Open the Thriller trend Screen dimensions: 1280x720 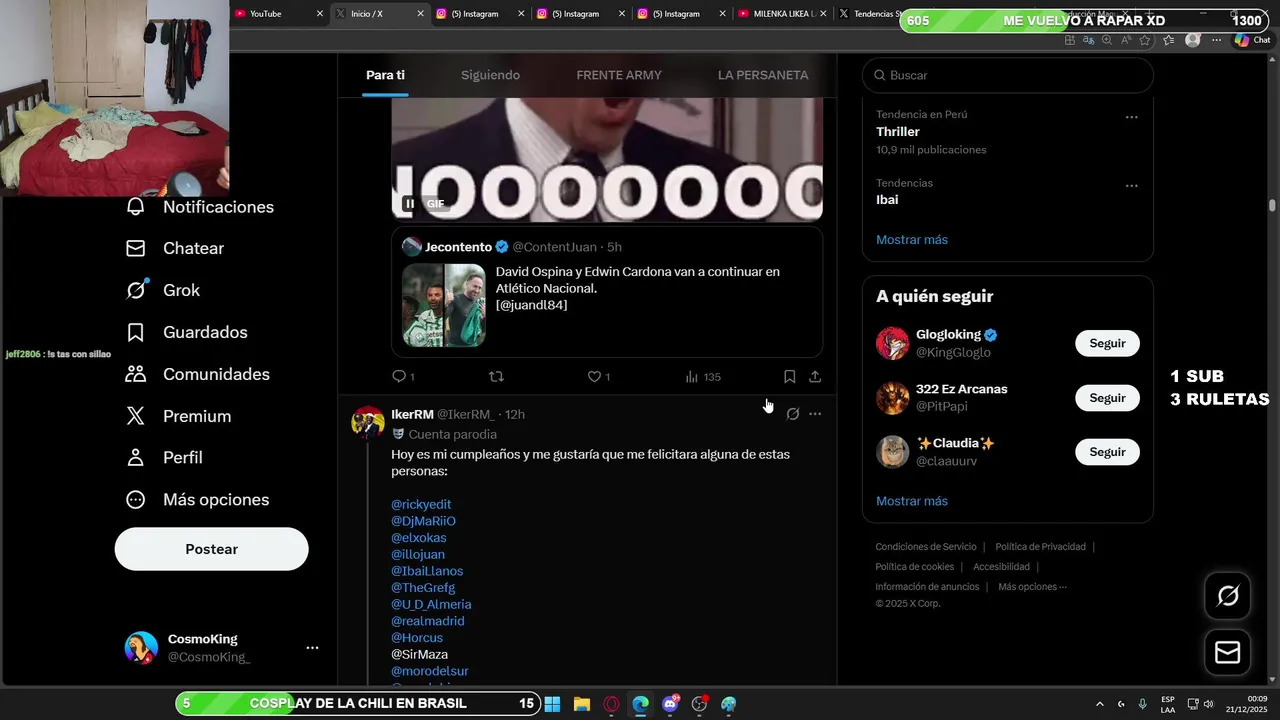(898, 132)
